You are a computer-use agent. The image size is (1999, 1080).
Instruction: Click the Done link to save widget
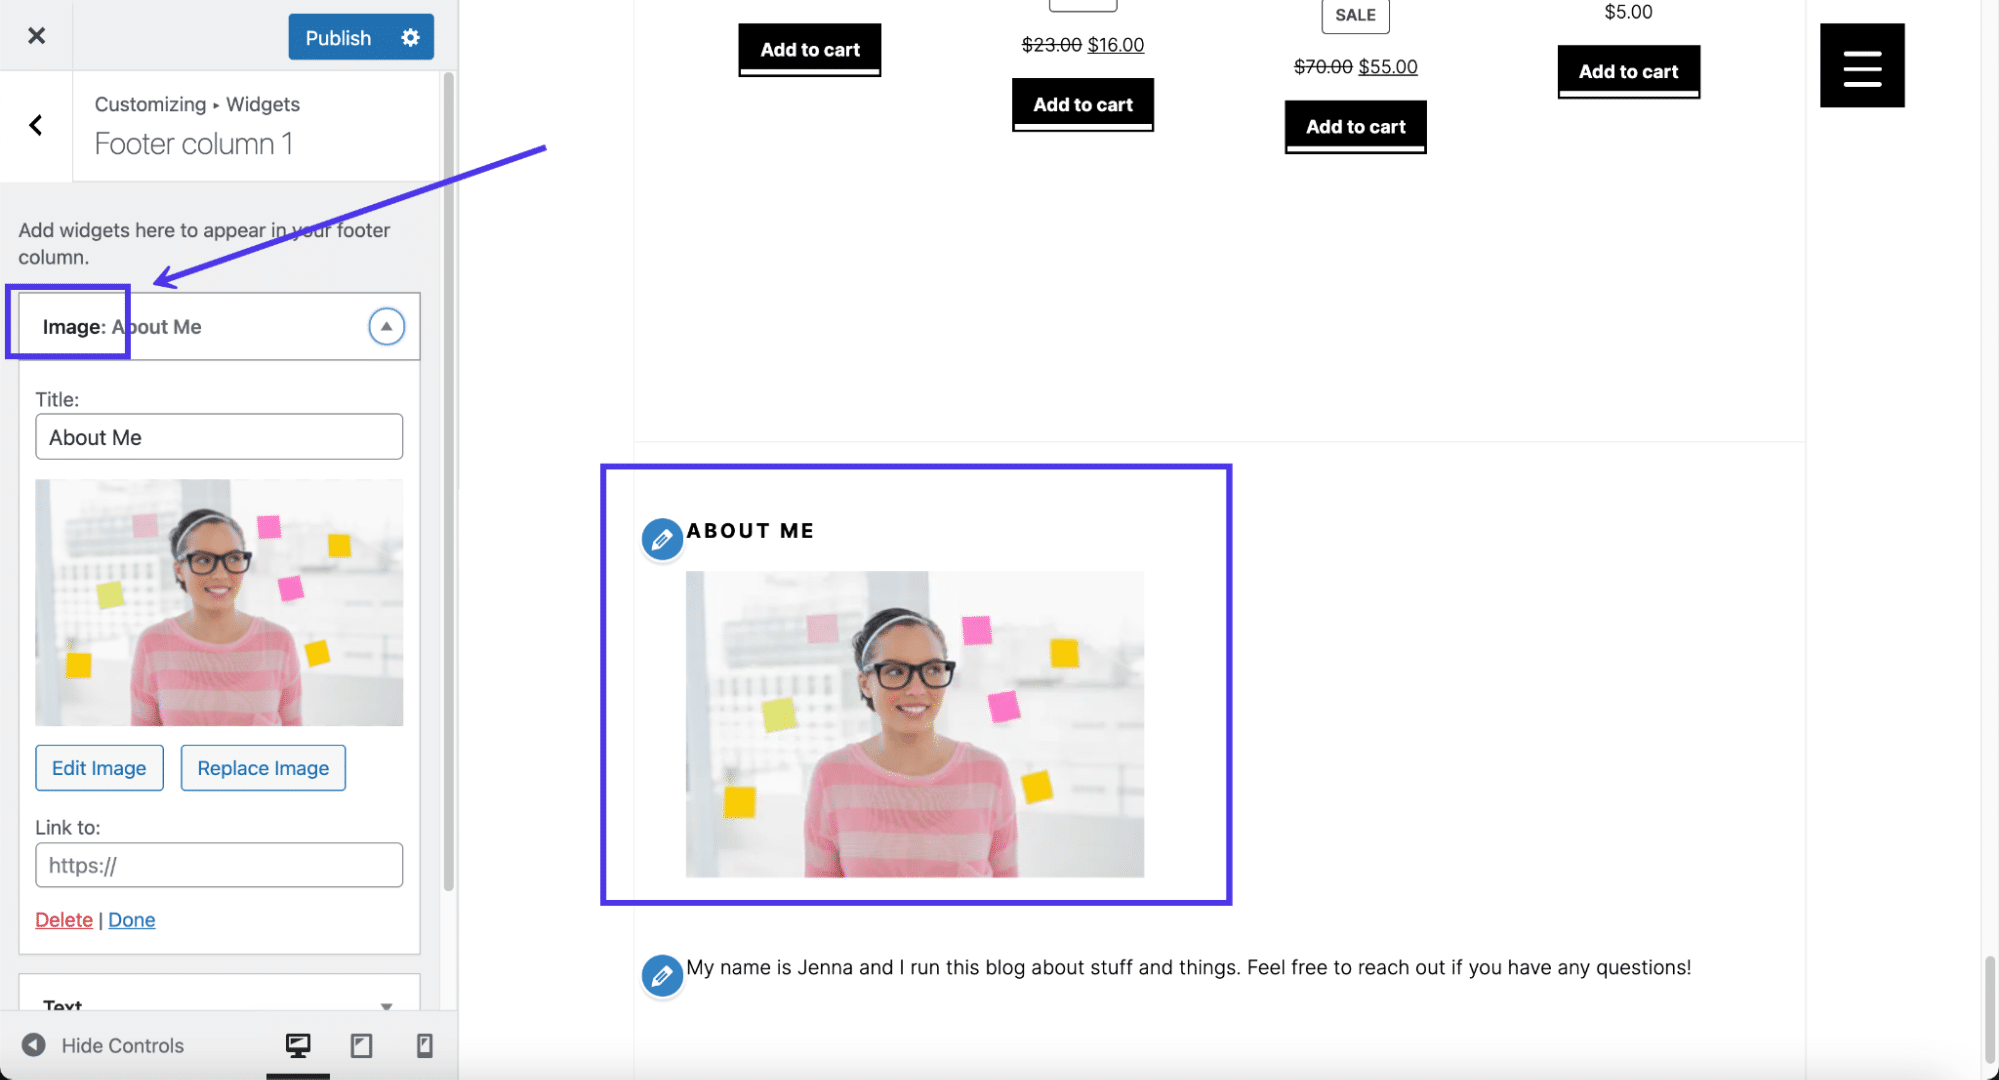click(x=130, y=919)
